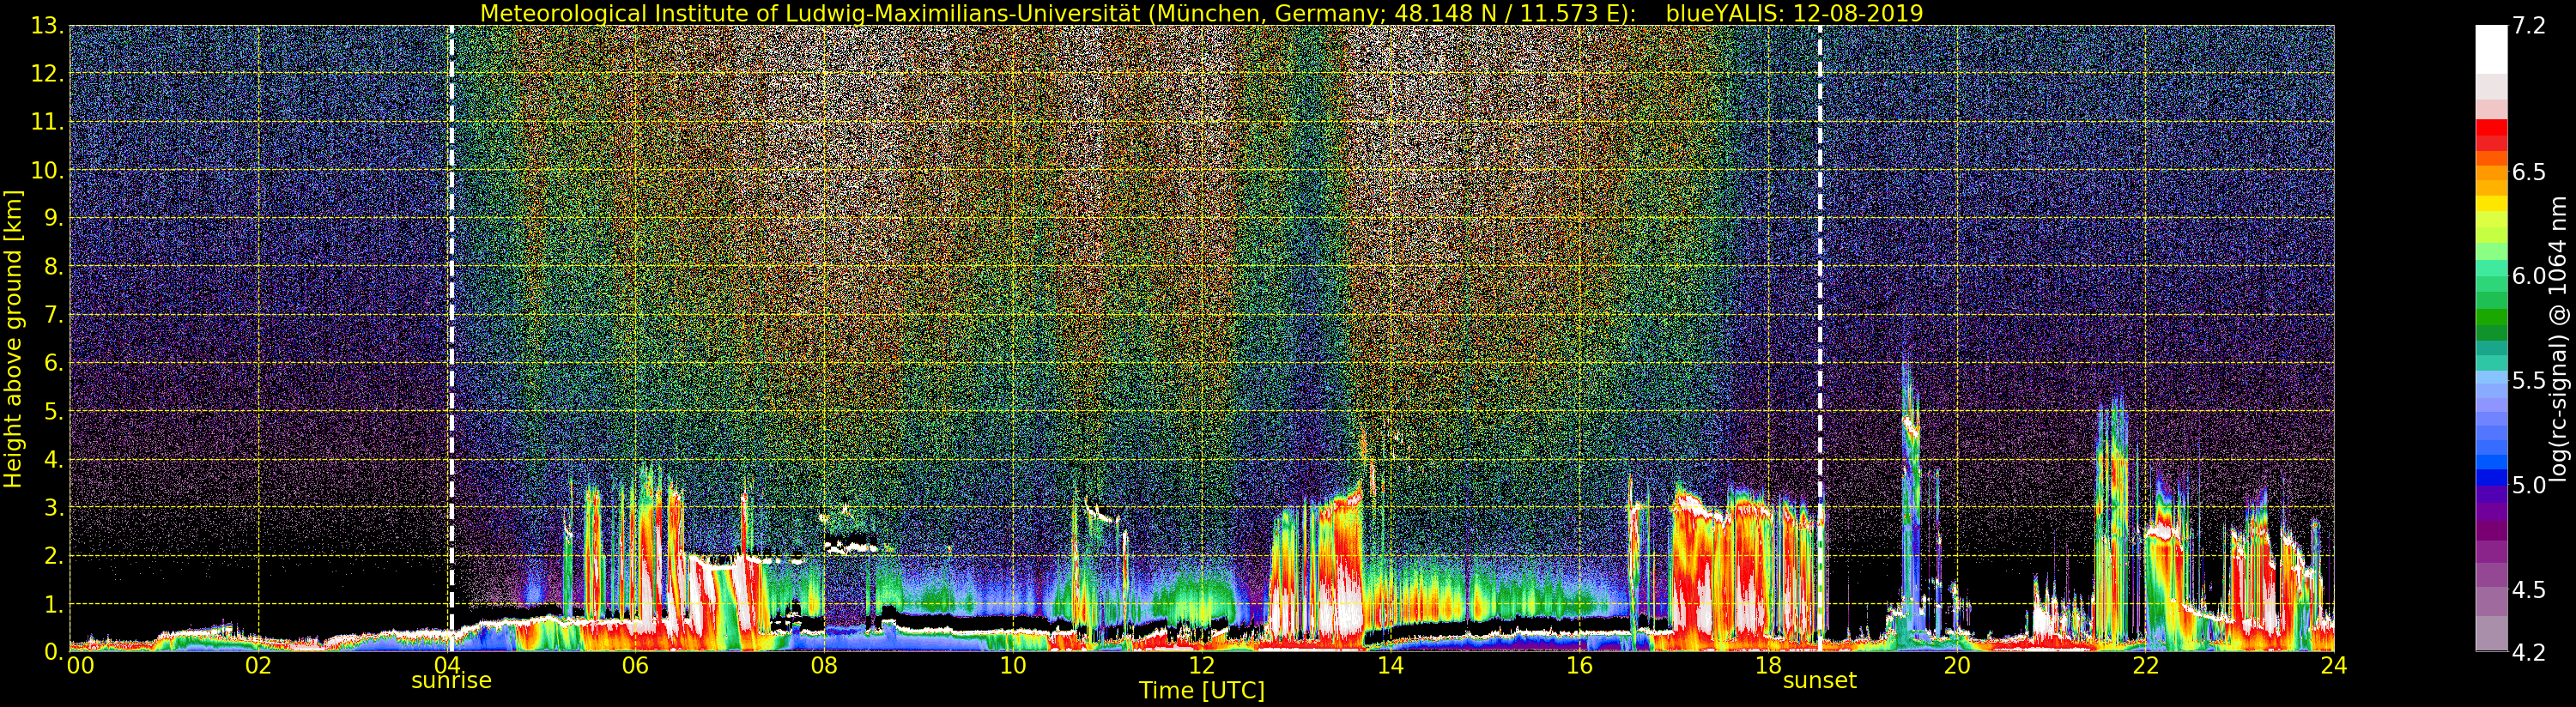Select the 'sunset' label below the time axis
The width and height of the screenshot is (2576, 707).
click(x=1819, y=681)
